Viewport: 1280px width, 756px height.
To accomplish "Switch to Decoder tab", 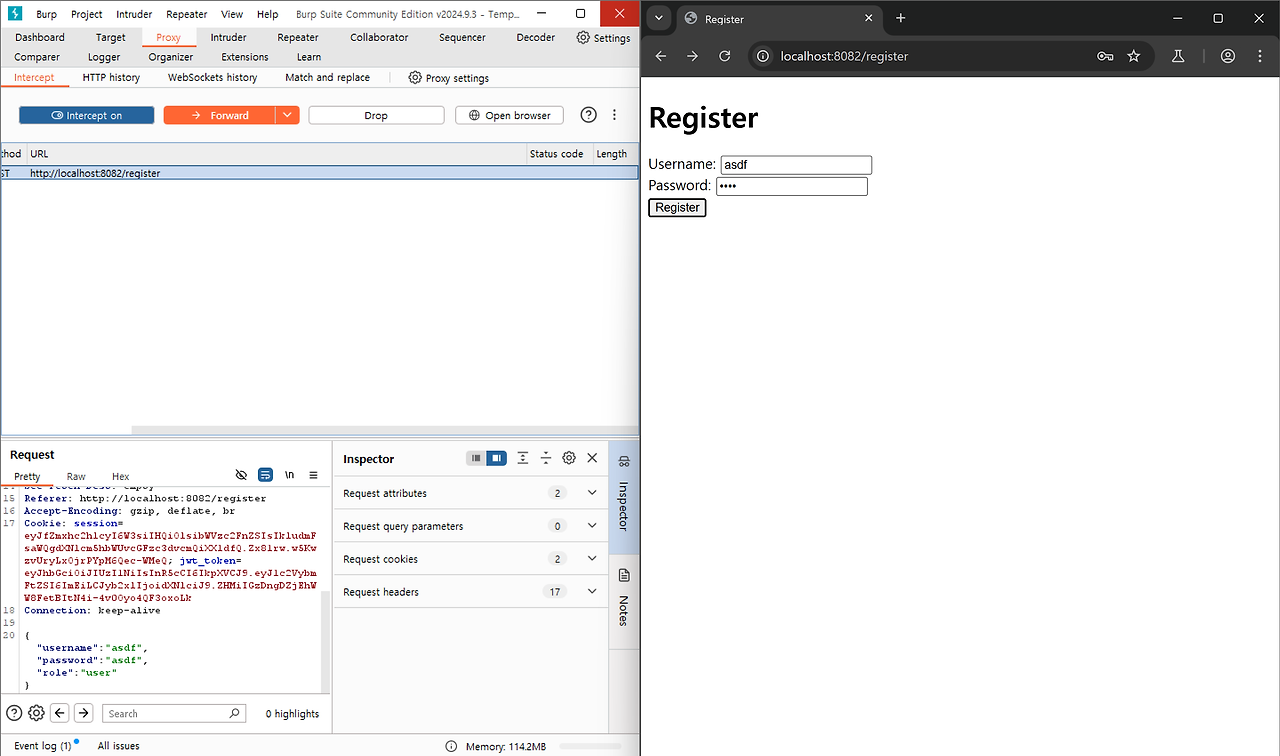I will click(x=536, y=37).
